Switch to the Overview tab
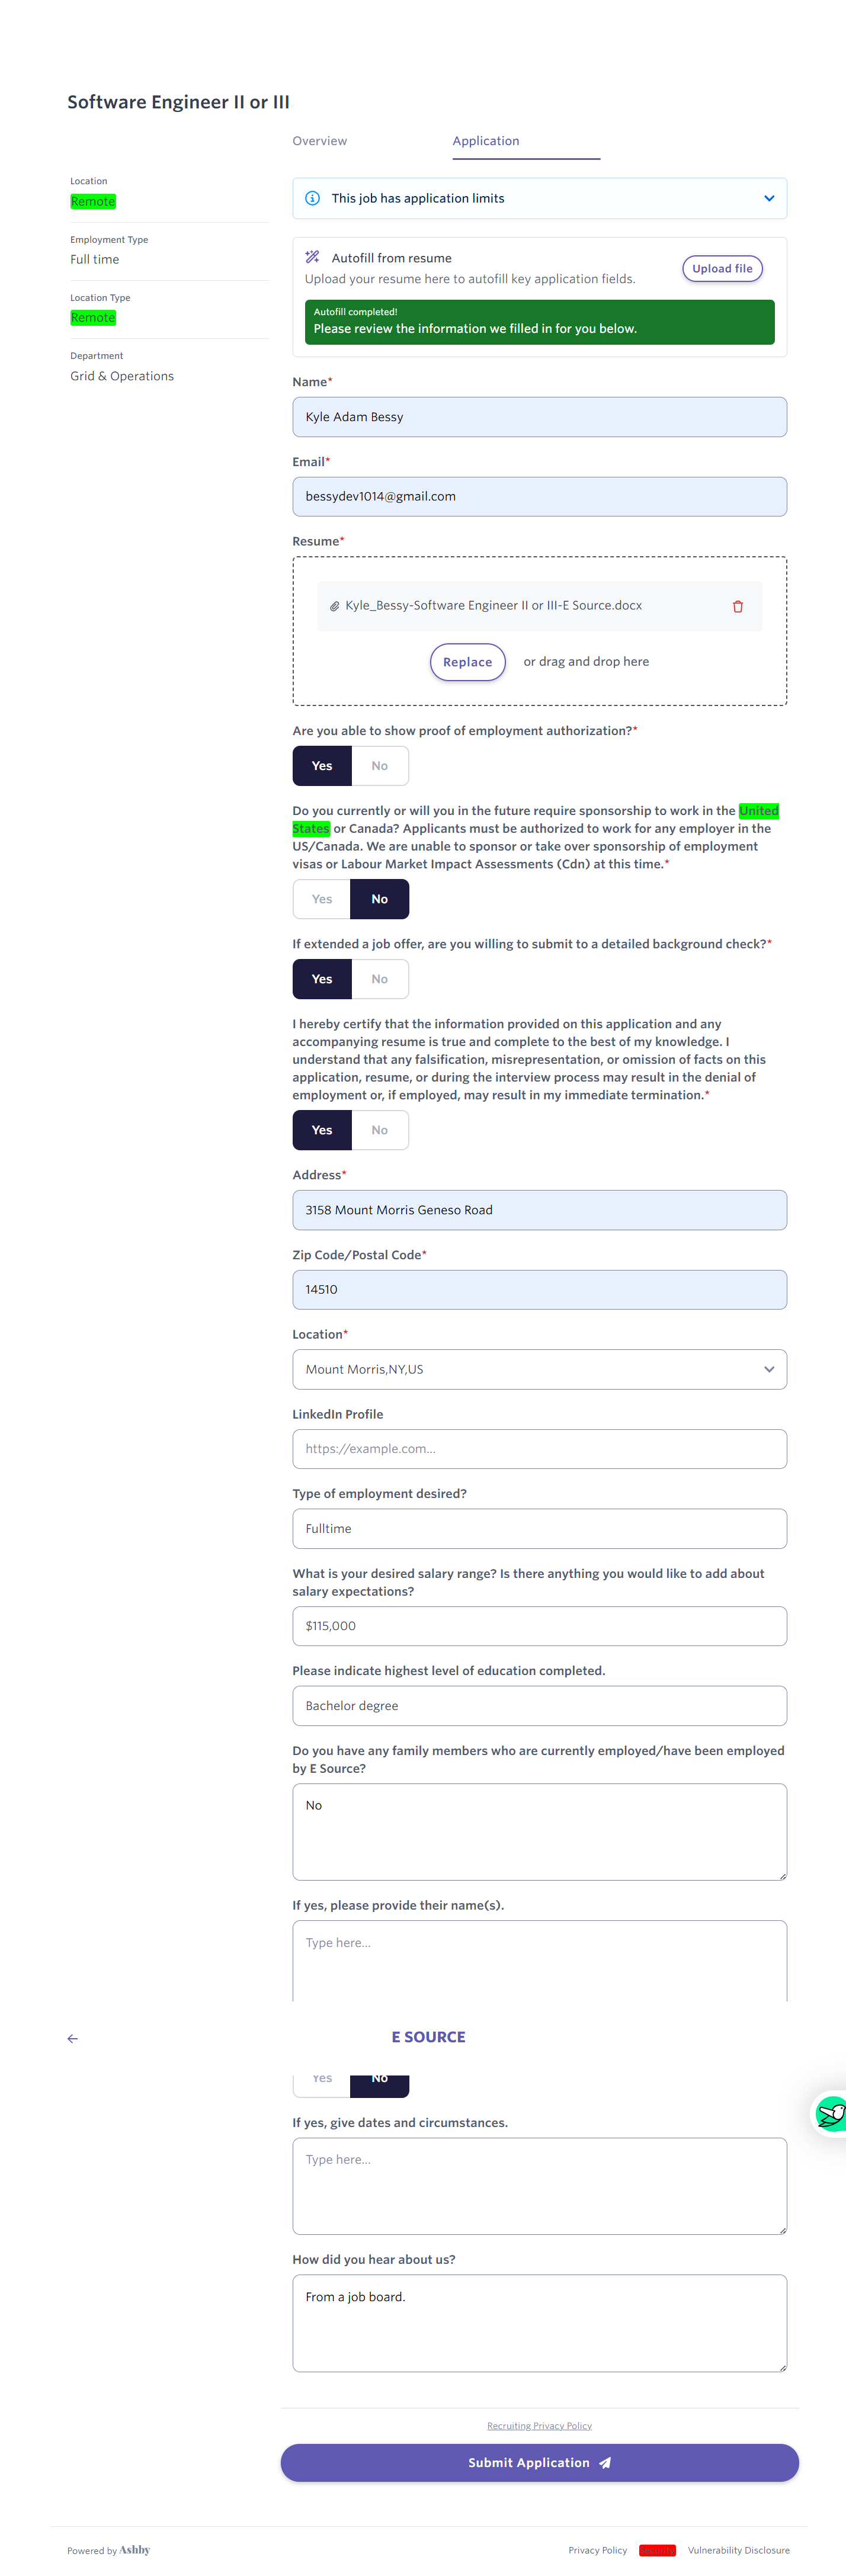 [x=320, y=141]
